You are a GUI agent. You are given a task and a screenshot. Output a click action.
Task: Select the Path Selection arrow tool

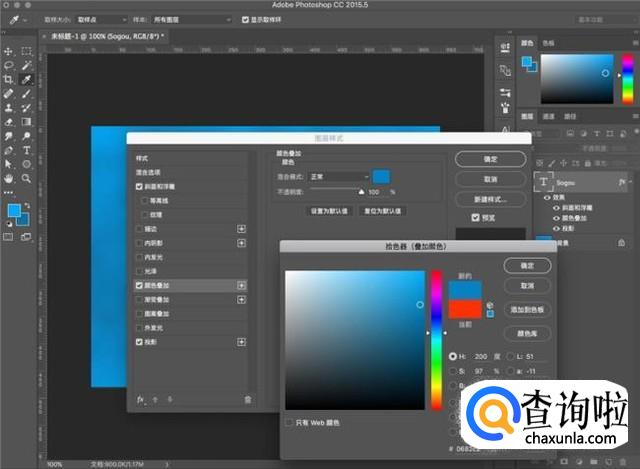[8, 164]
